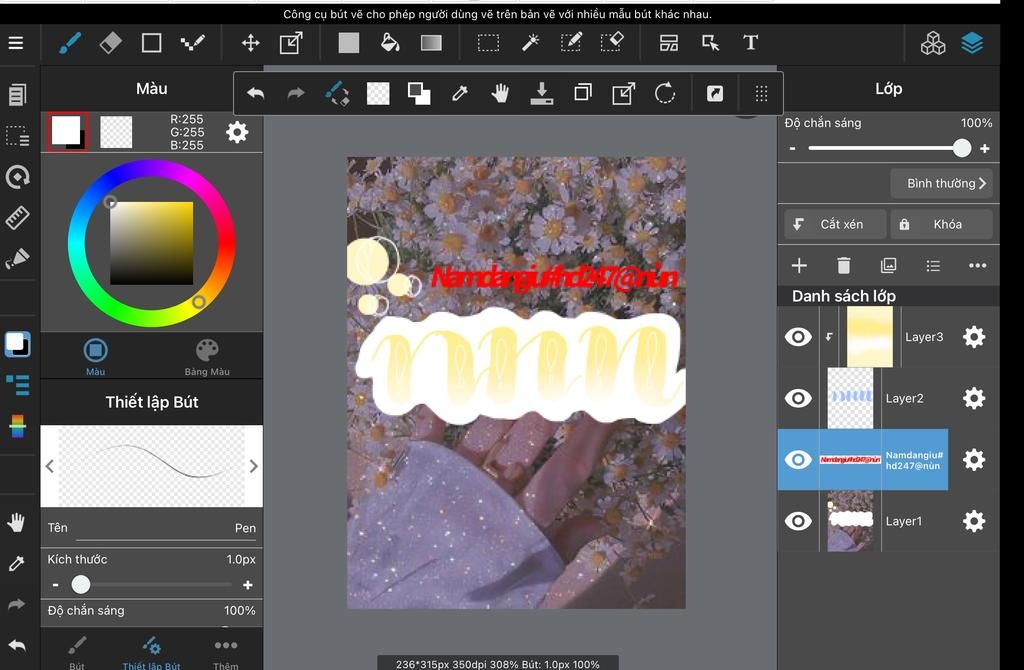1024x670 pixels.
Task: Open the Thiết lập Bút tab
Action: tap(152, 652)
